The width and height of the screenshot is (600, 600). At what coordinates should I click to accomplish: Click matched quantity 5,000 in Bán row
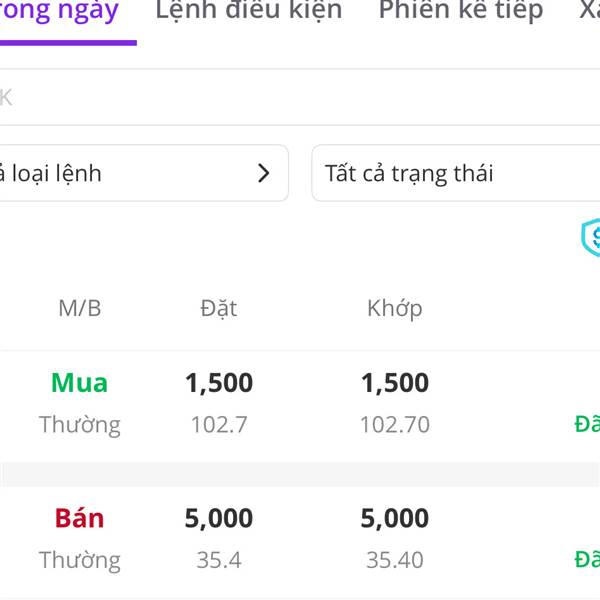pos(395,518)
